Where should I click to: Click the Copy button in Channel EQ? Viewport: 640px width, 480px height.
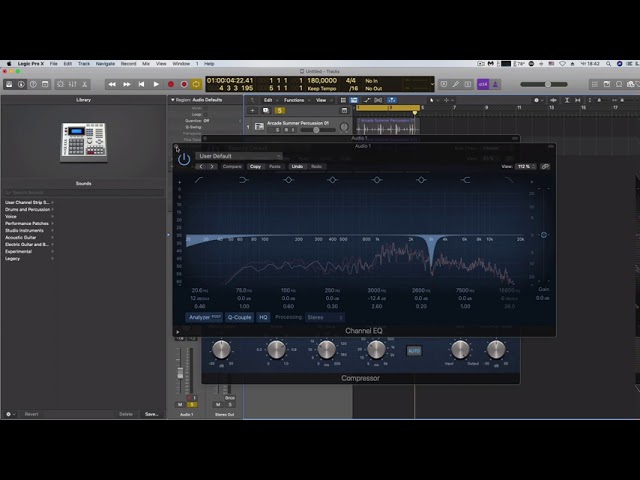coord(256,167)
